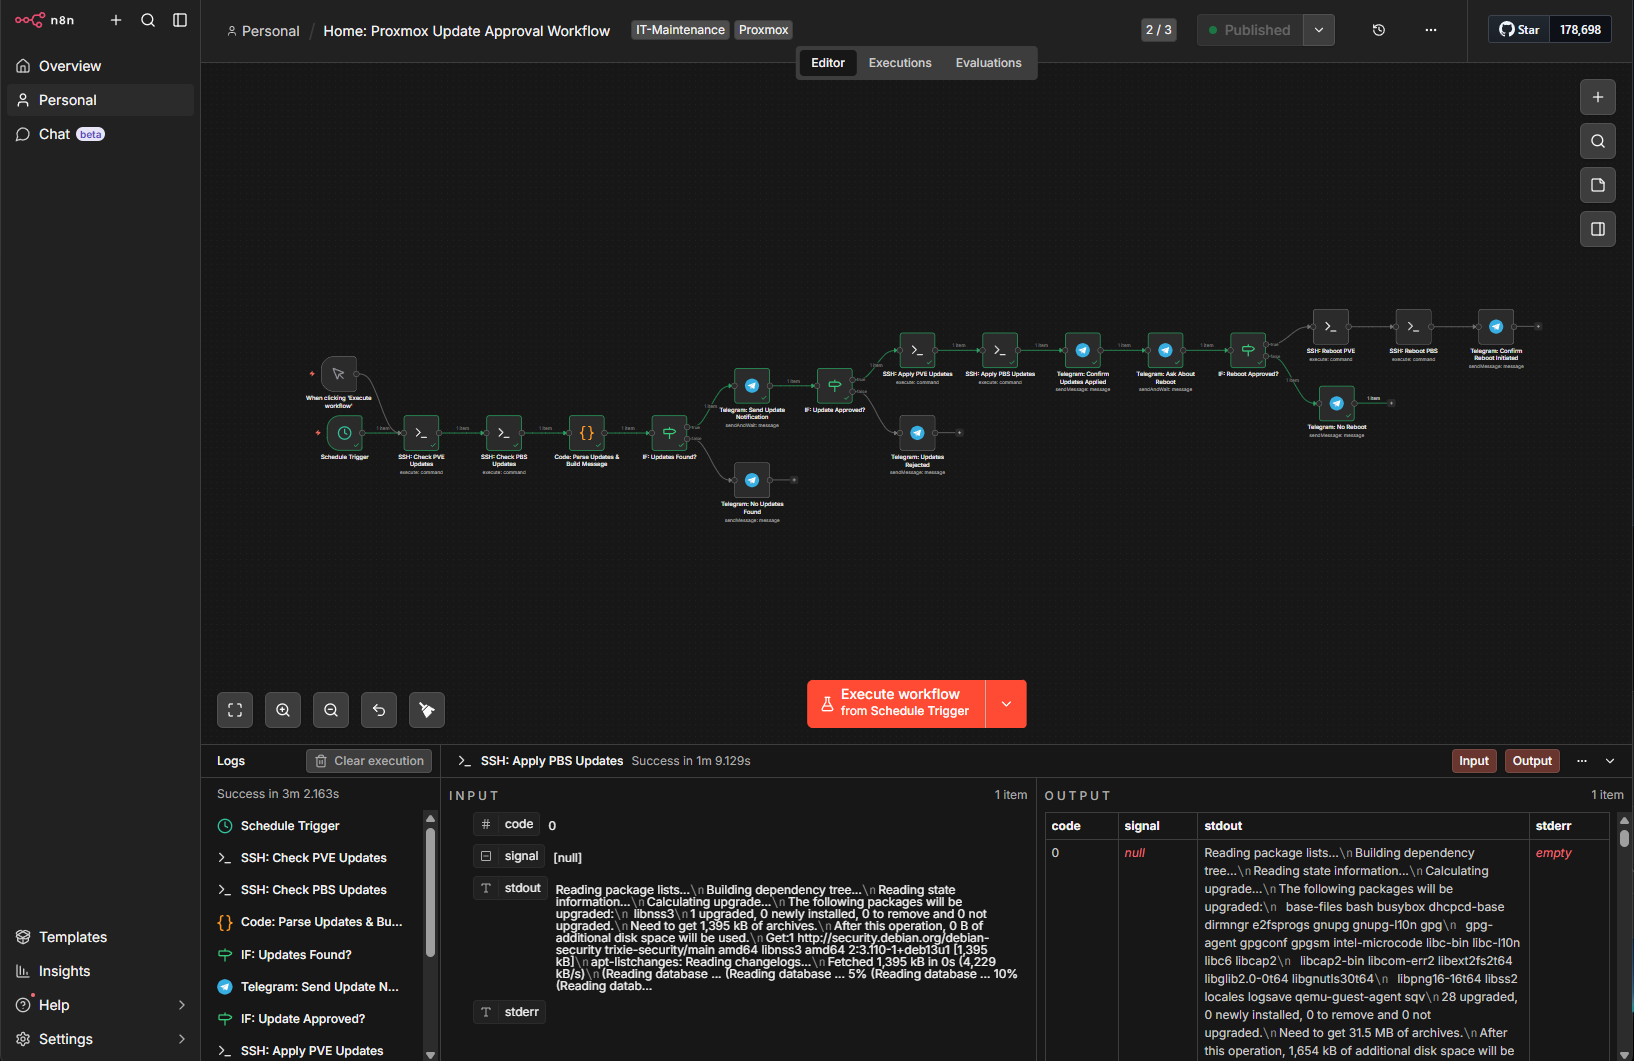Switch to the Executions tab
The height and width of the screenshot is (1061, 1634).
click(899, 63)
